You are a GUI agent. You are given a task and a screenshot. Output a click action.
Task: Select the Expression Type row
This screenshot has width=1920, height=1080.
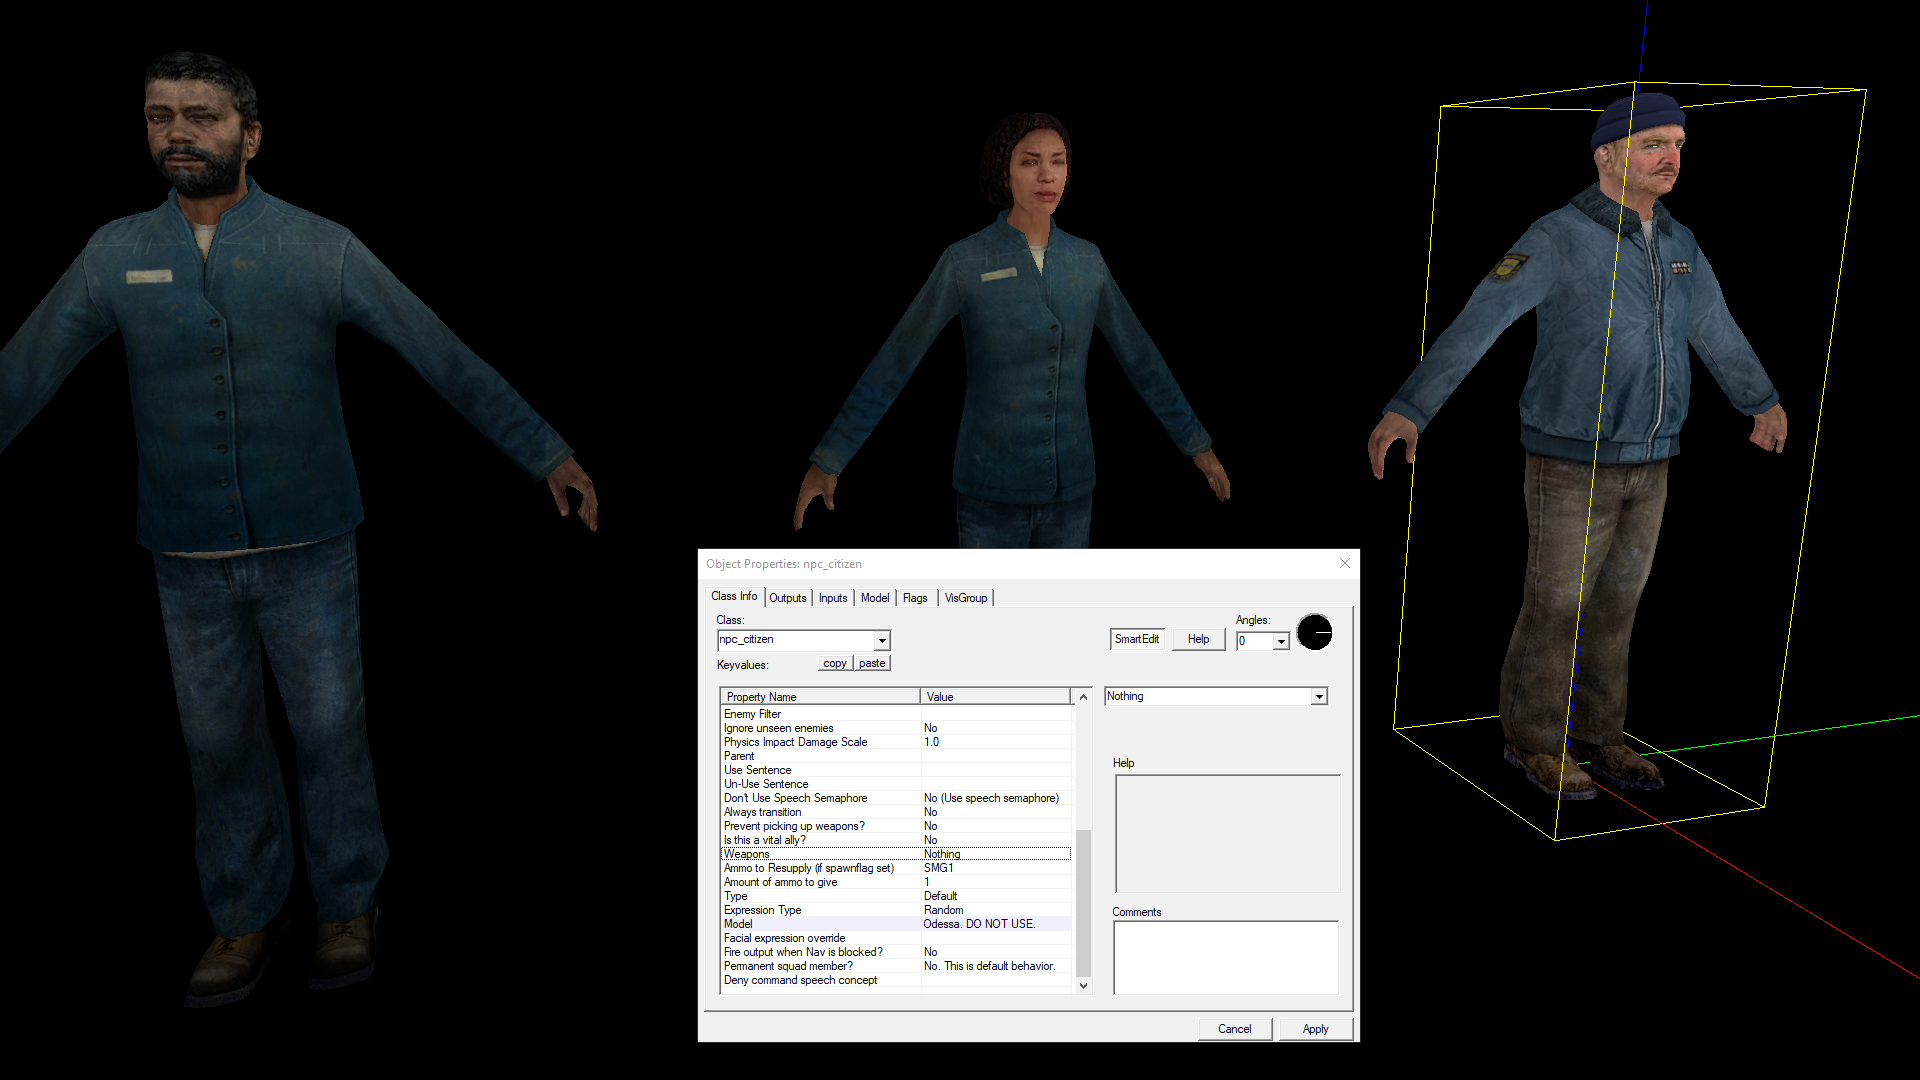[x=896, y=910]
